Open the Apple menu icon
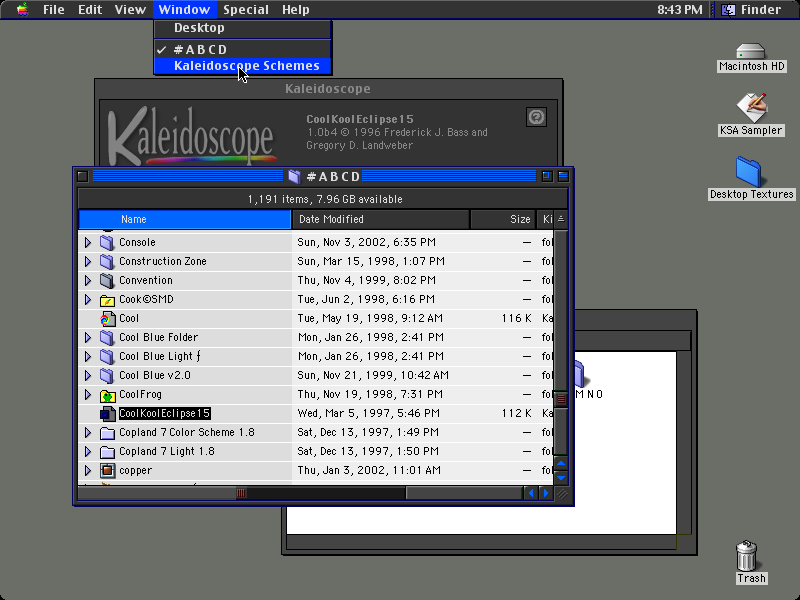 click(22, 9)
